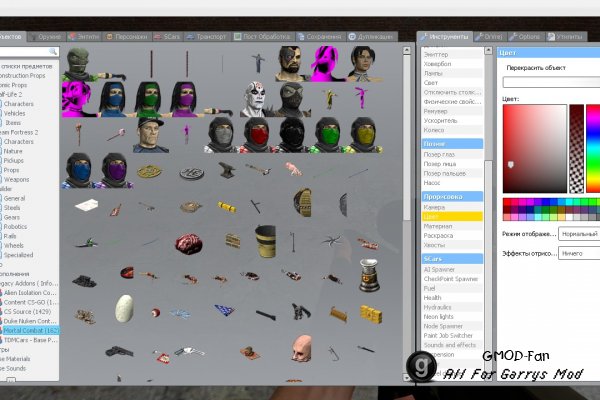The image size is (600, 400).
Task: Switch to the Транспорт tab
Action: (x=207, y=37)
